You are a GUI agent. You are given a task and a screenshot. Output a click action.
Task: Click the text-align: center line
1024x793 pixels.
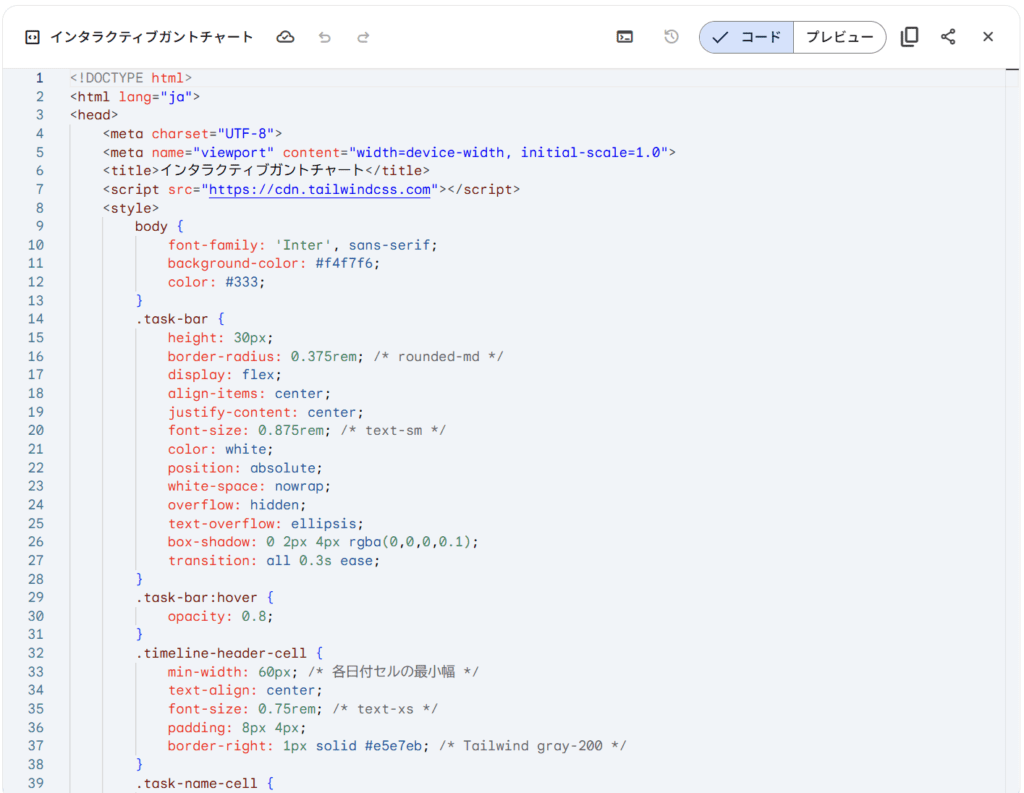(x=245, y=690)
